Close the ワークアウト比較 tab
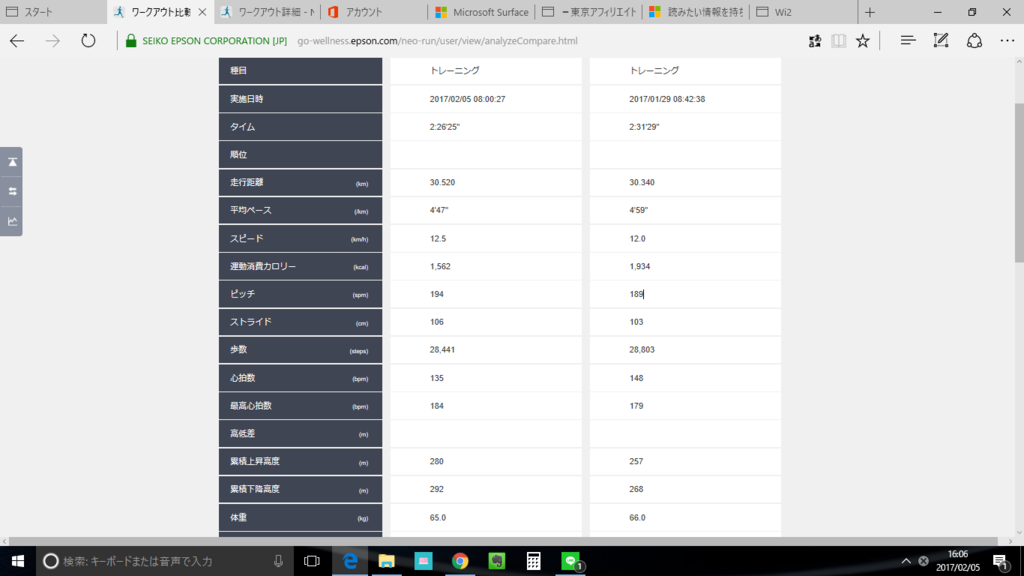 click(x=202, y=12)
